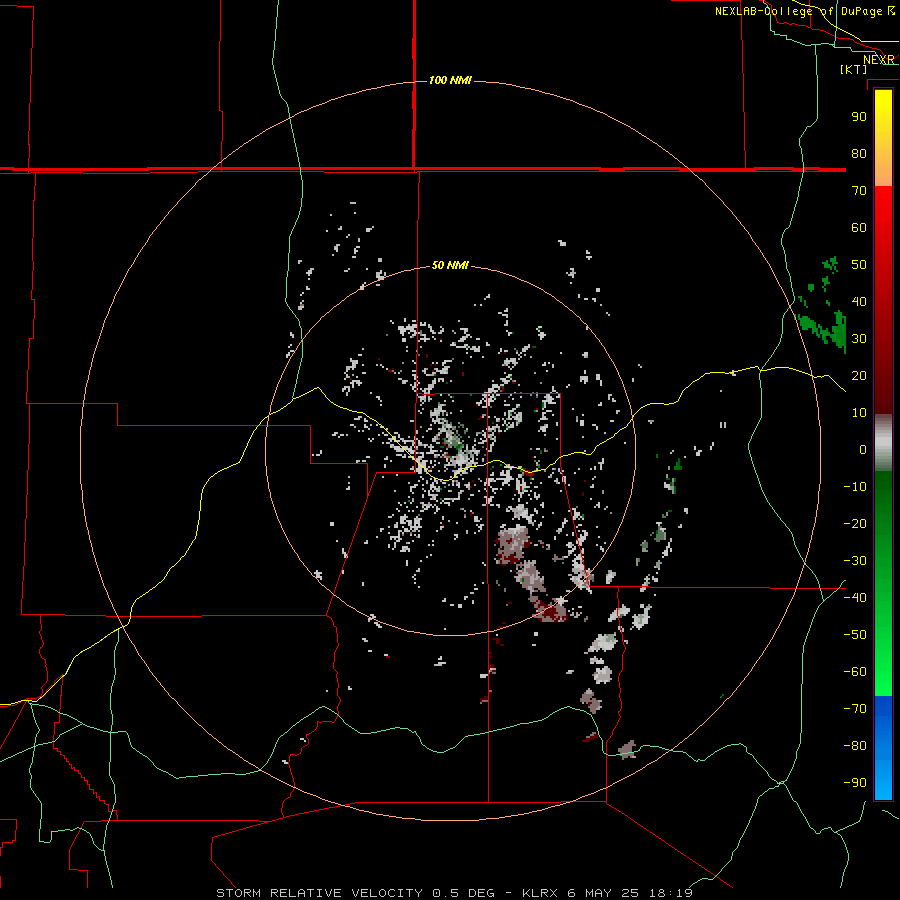900x900 pixels.
Task: Click the "30" value on velocity scale
Action: click(x=859, y=339)
